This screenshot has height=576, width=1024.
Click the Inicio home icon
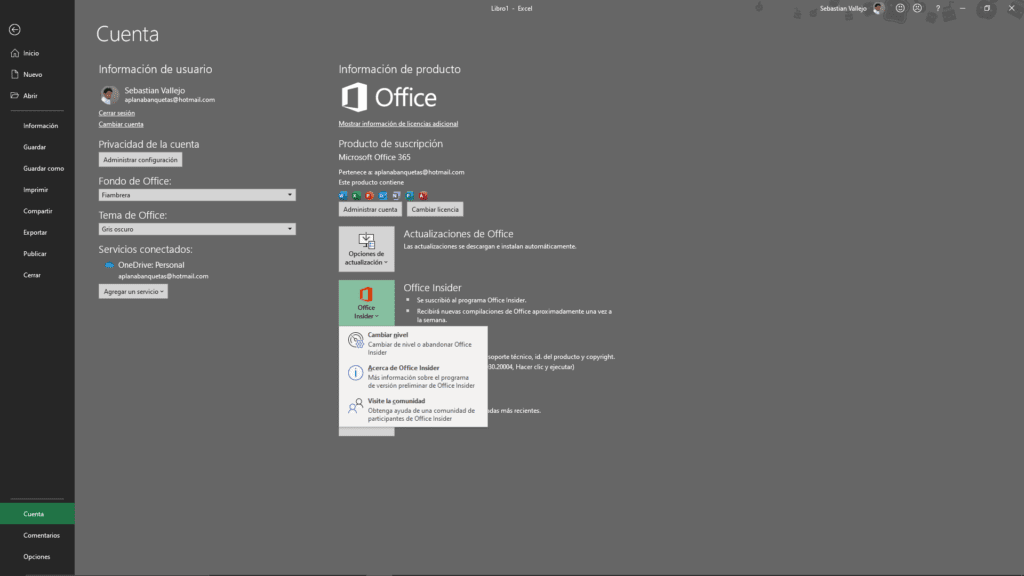[15, 53]
